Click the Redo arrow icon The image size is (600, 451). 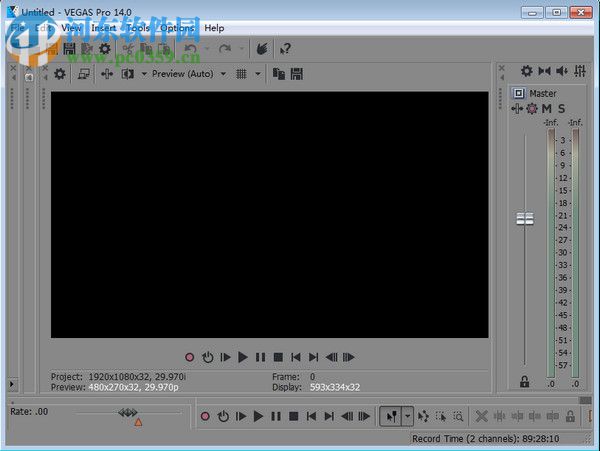point(225,49)
